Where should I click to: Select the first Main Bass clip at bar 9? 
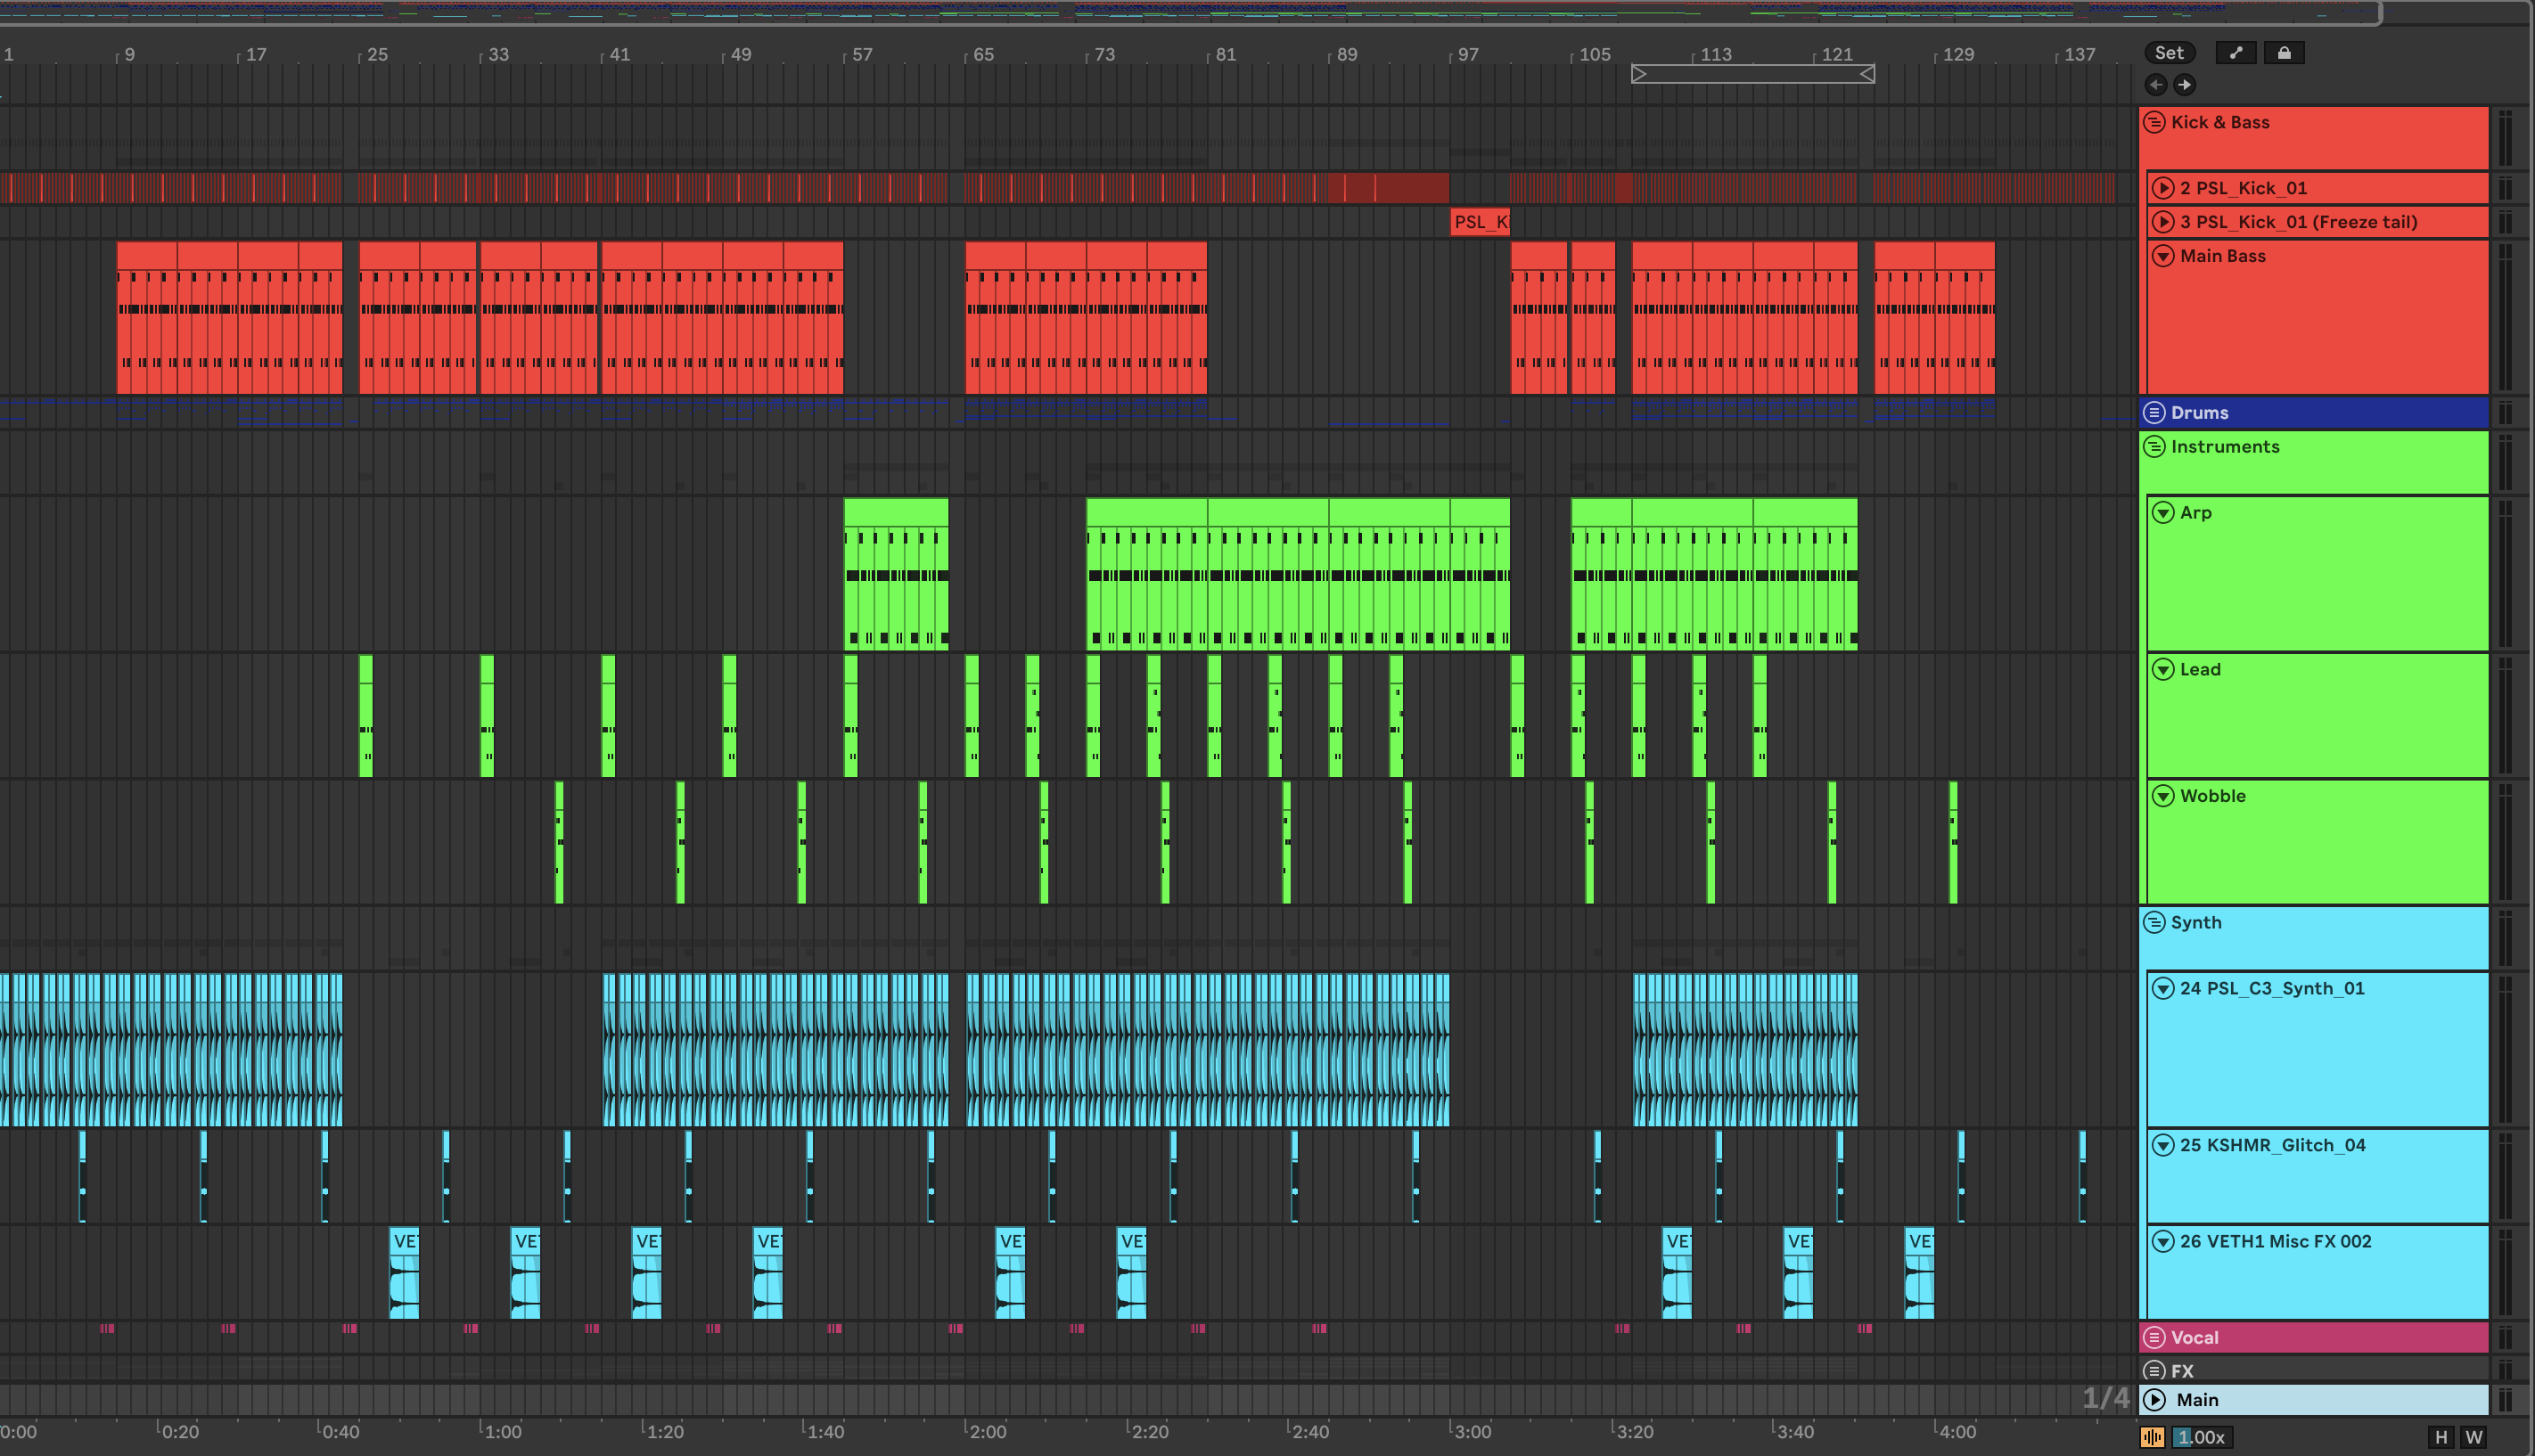[147, 317]
